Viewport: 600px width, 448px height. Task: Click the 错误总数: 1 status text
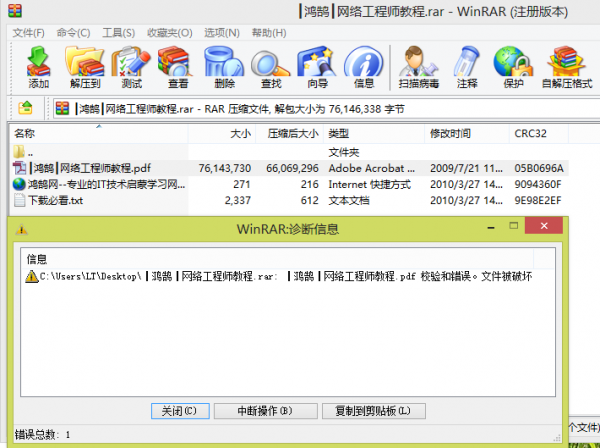(42, 435)
